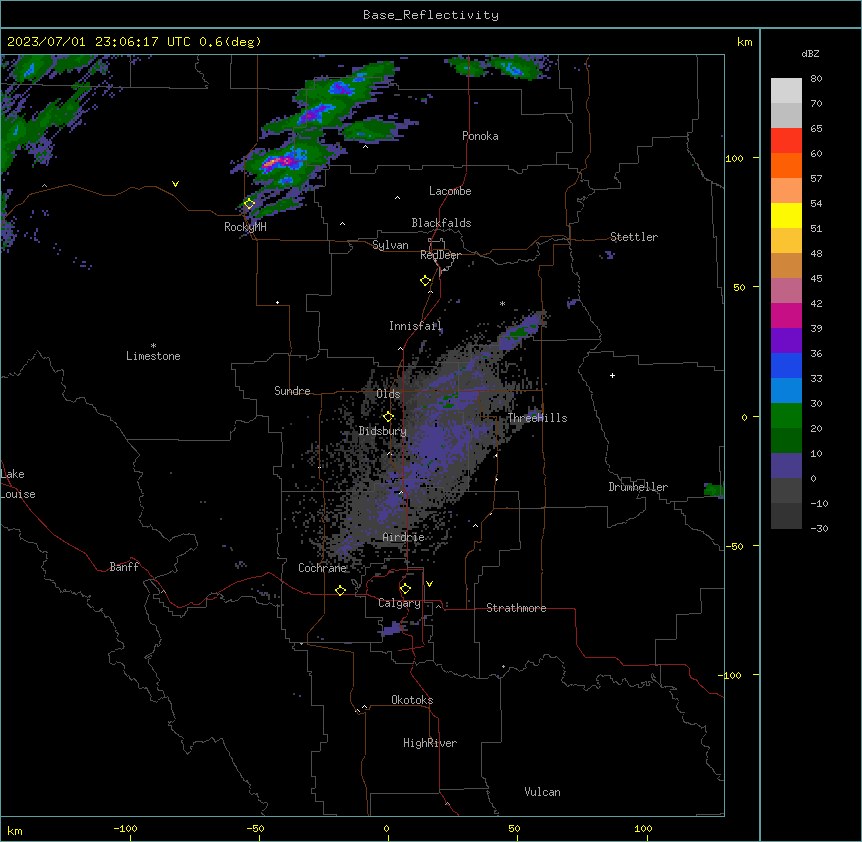Select the Innisfail label

pyautogui.click(x=415, y=326)
